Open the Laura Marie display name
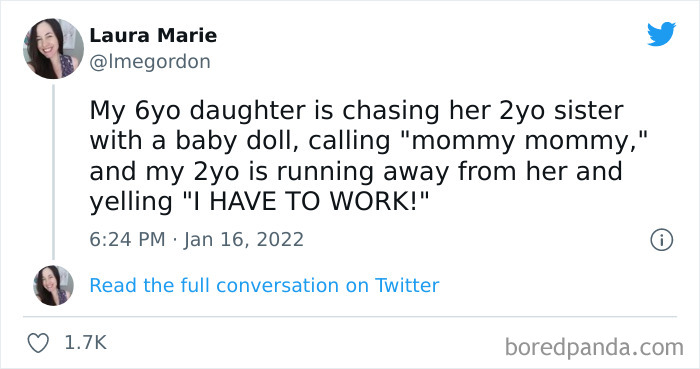This screenshot has width=700, height=369. click(x=153, y=36)
